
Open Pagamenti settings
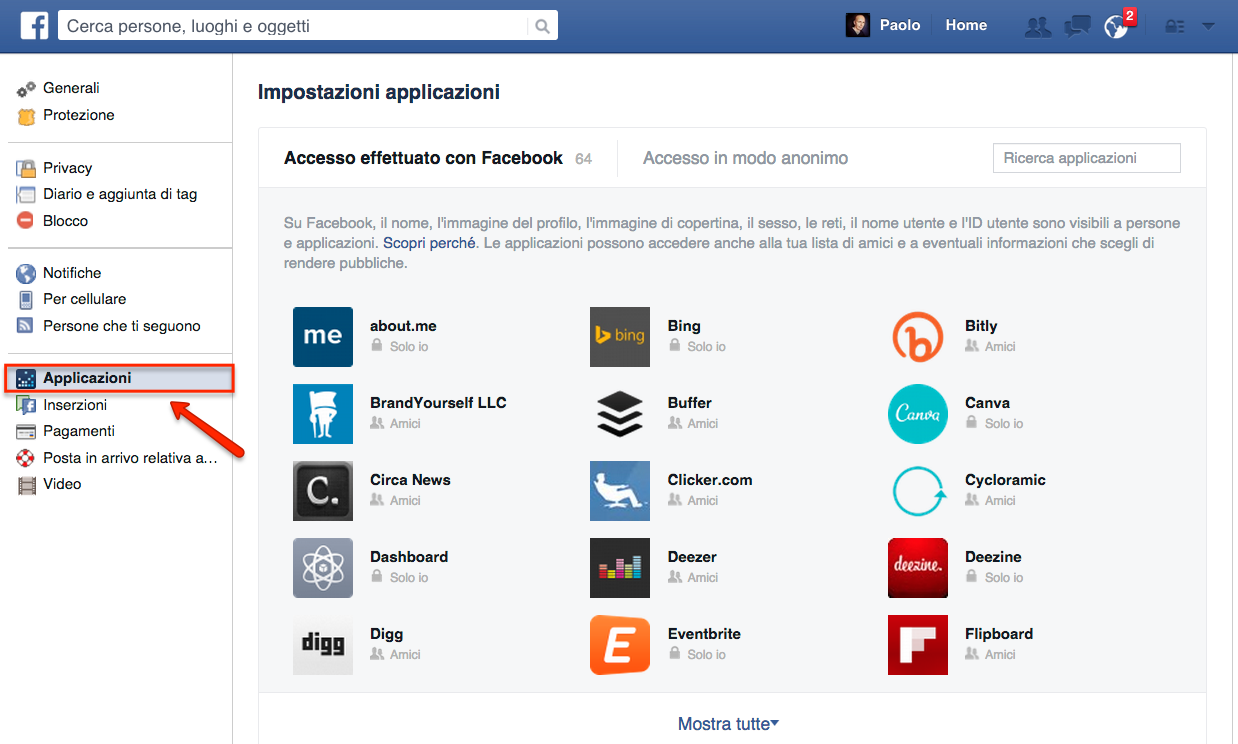click(78, 431)
